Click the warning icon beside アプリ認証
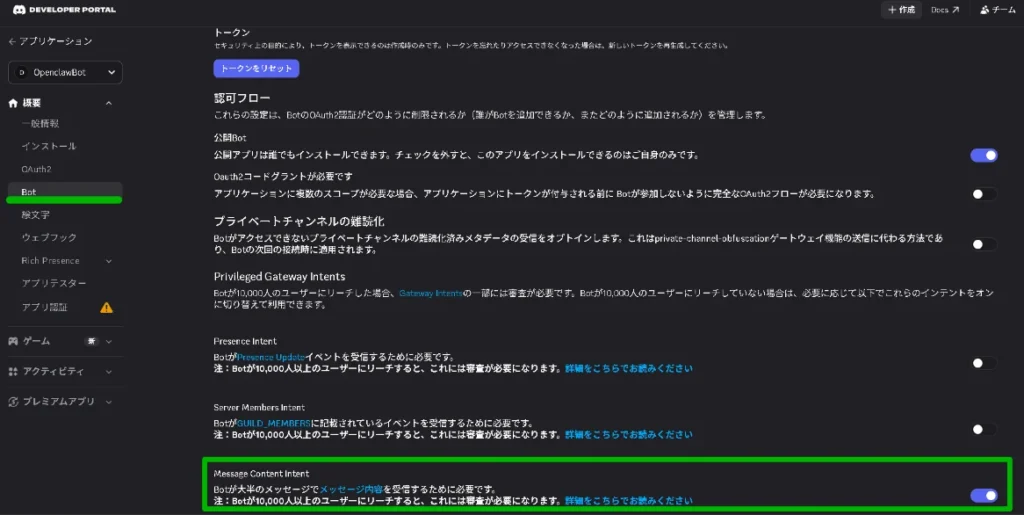The height and width of the screenshot is (515, 1024). coord(106,307)
